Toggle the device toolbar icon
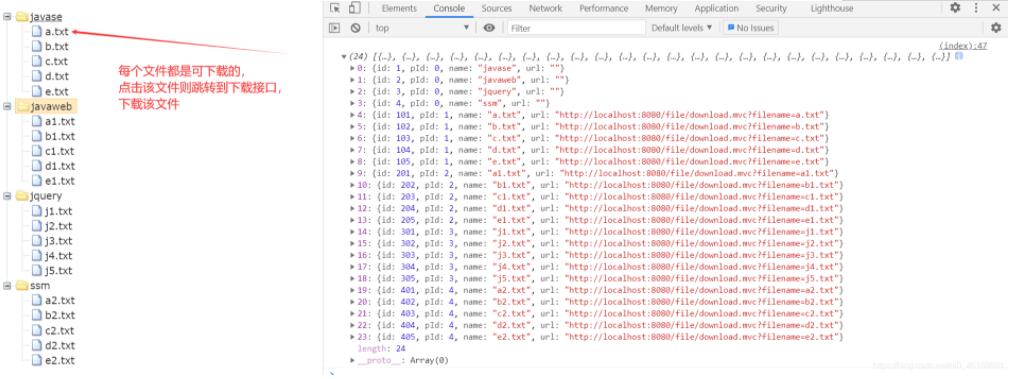This screenshot has width=1011, height=379. (354, 8)
